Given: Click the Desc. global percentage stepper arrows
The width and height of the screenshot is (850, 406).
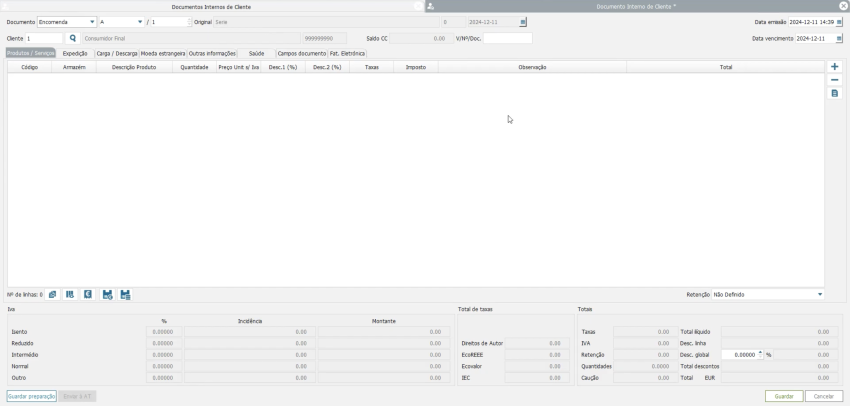Looking at the screenshot, I should click(761, 354).
